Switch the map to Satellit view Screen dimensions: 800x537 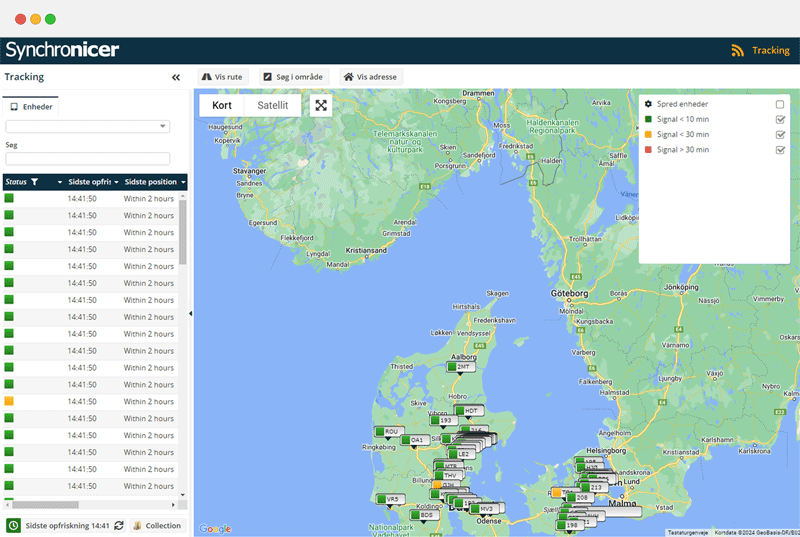272,105
